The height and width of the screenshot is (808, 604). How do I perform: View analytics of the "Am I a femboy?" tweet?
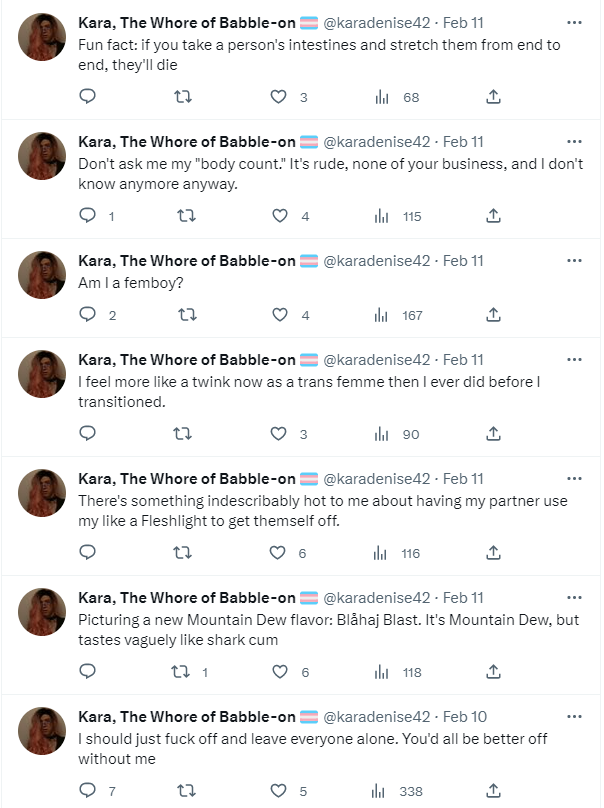click(x=381, y=315)
